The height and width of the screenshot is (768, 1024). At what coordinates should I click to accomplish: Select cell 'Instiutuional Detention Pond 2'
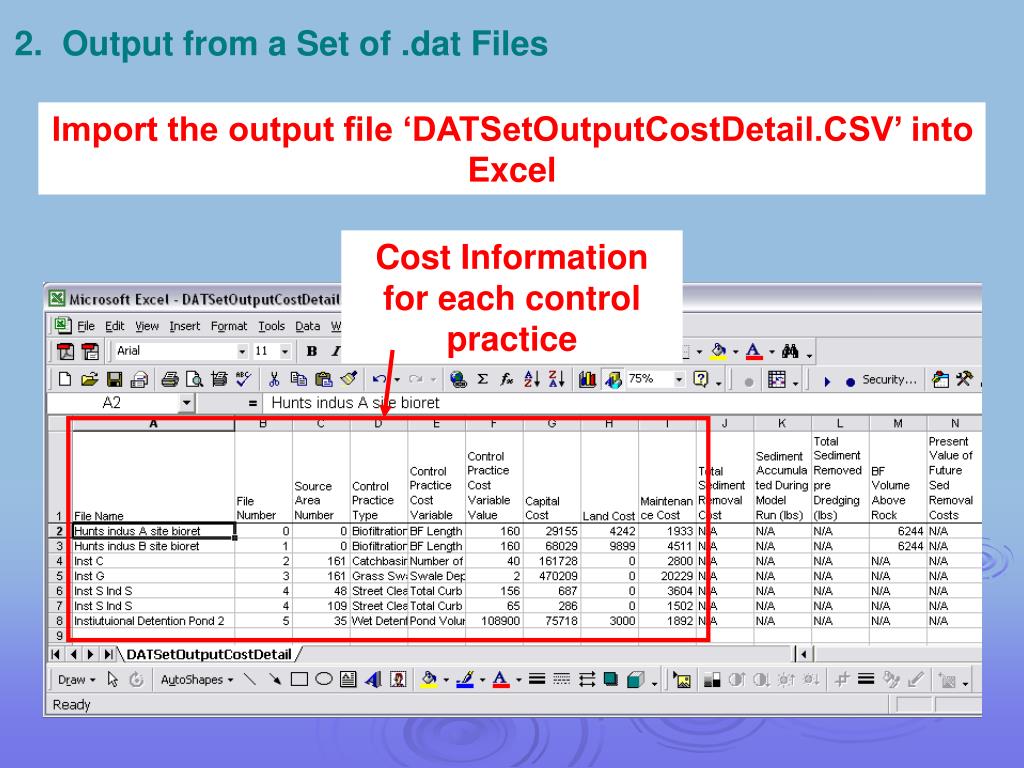pos(153,621)
